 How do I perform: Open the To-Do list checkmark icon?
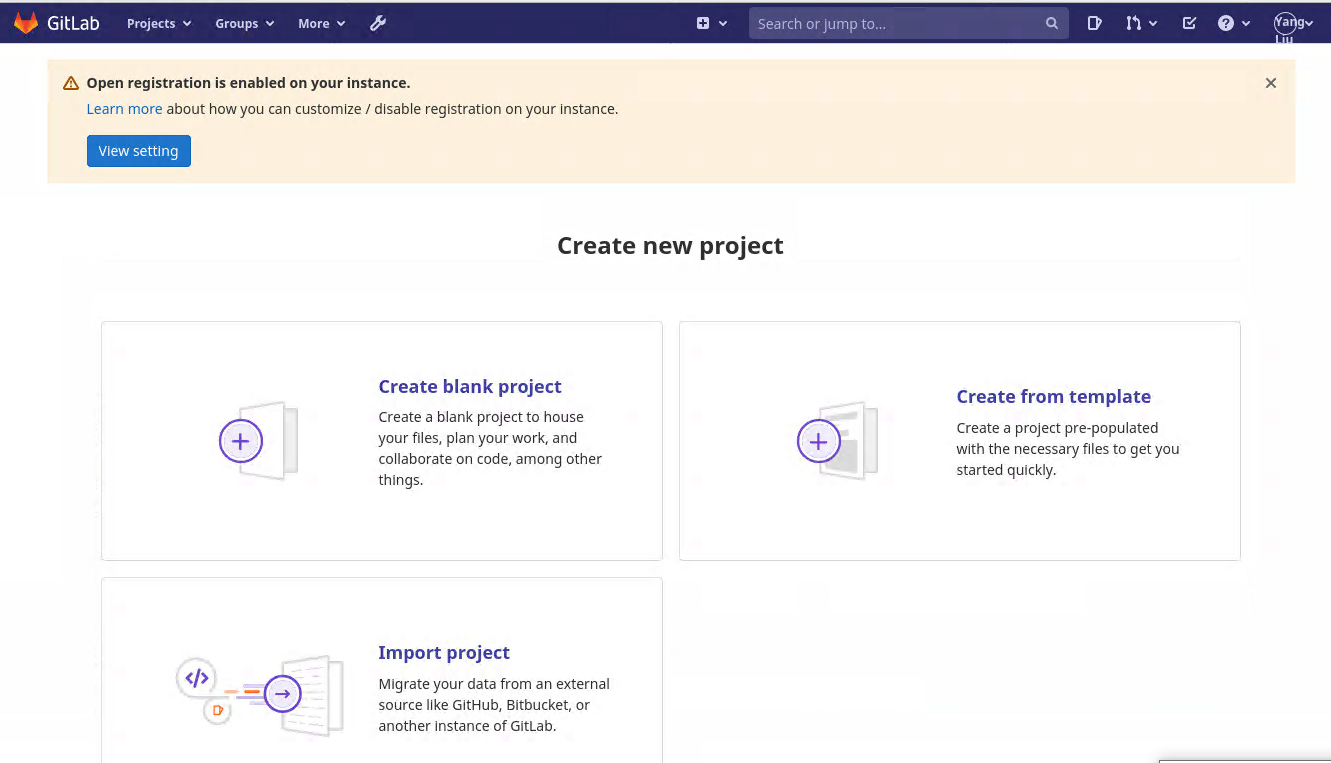[x=1189, y=23]
